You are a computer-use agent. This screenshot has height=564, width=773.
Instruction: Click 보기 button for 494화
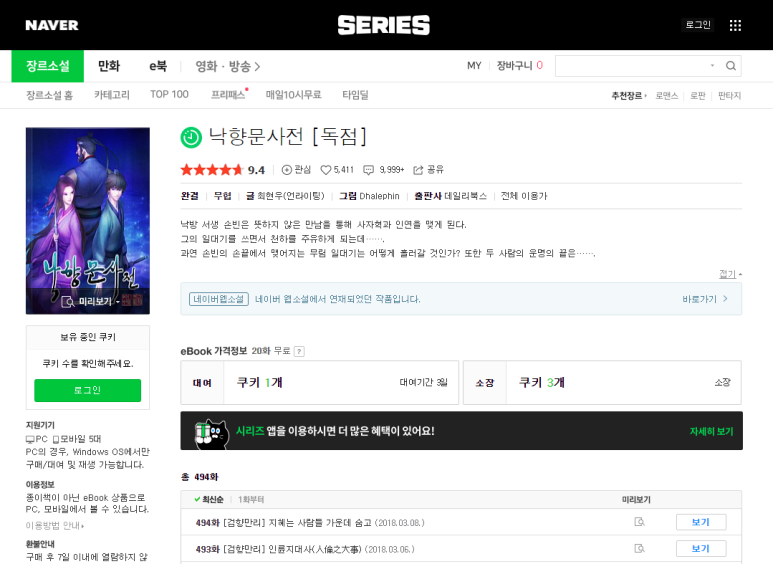(x=701, y=522)
